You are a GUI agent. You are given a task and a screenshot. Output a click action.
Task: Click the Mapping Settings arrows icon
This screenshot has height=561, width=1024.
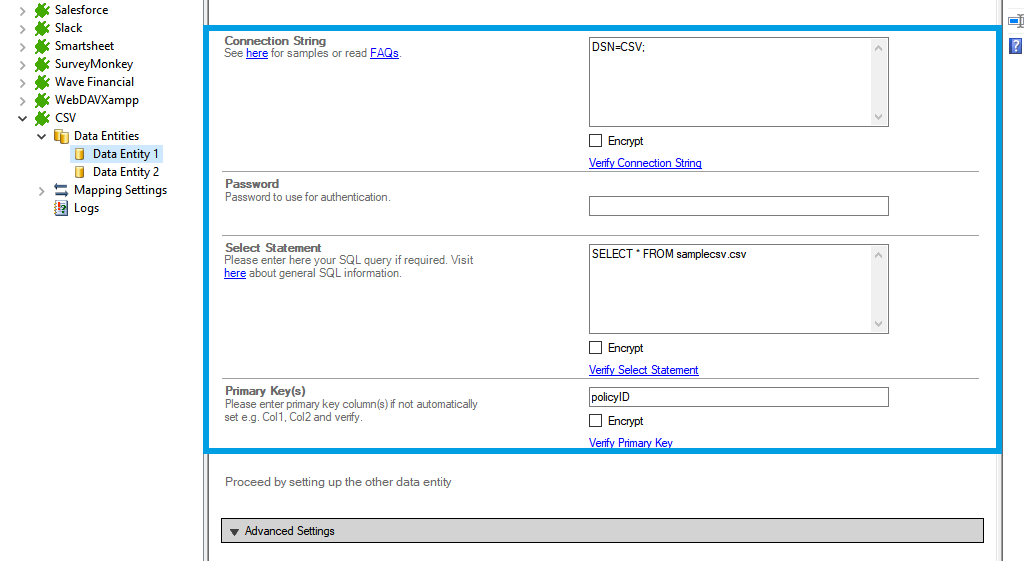pos(61,190)
